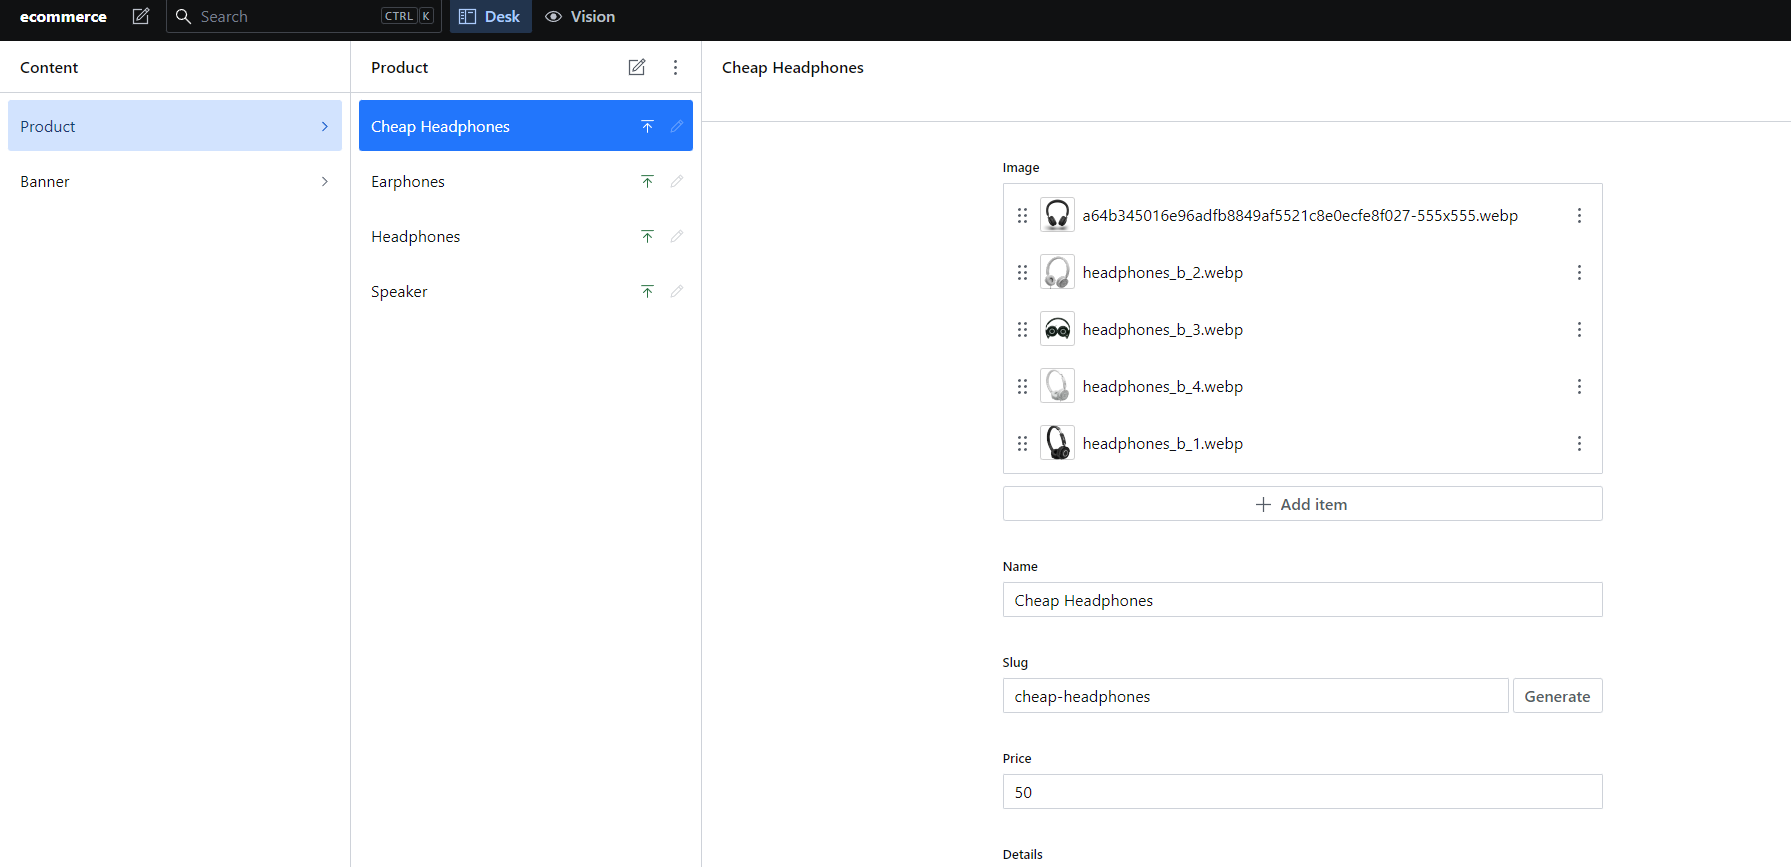Click thumbnail of headphones_b_3.webp
This screenshot has width=1791, height=867.
[x=1057, y=329]
